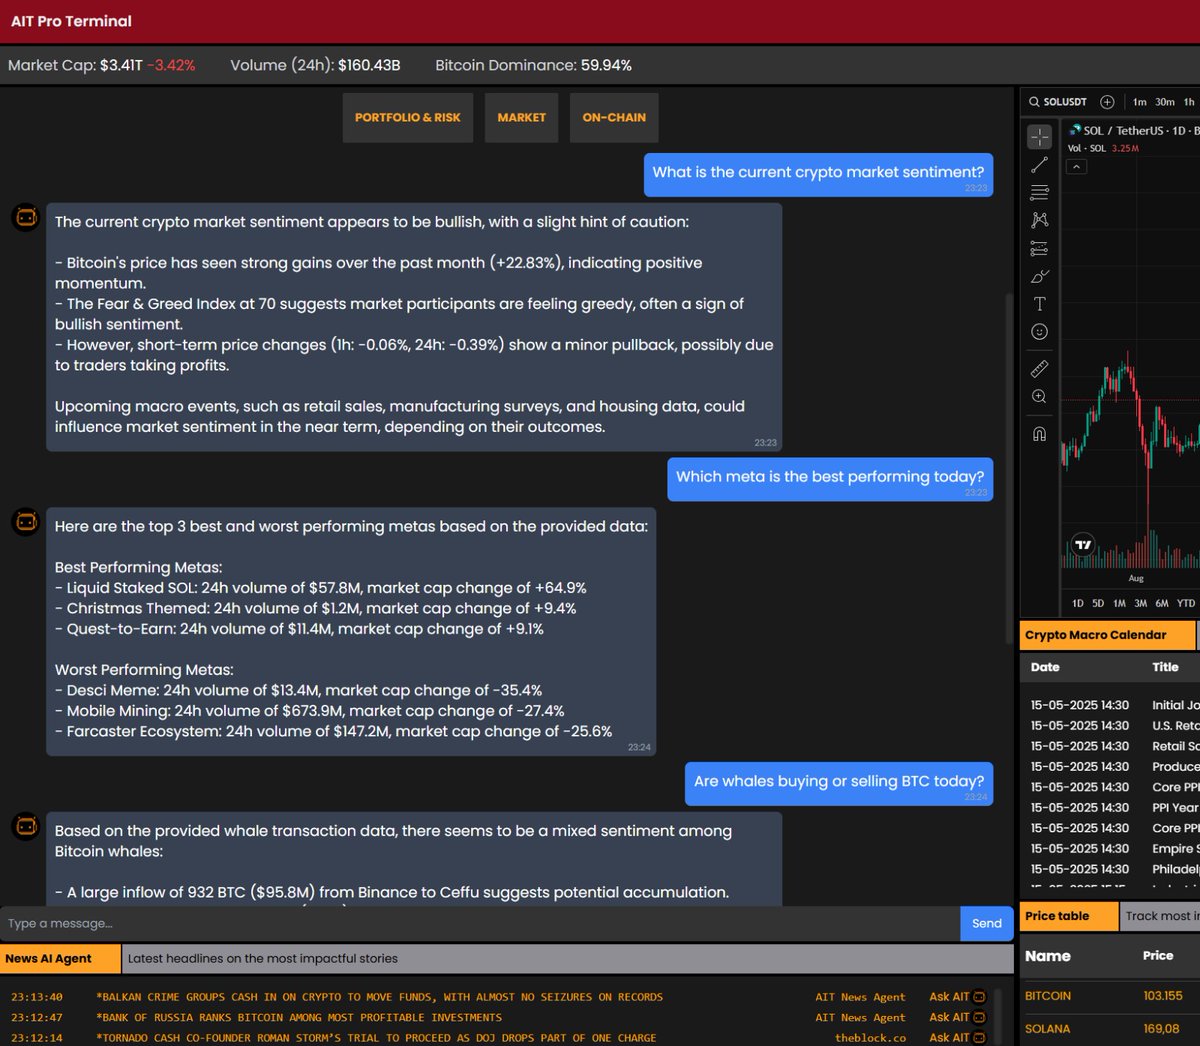The height and width of the screenshot is (1046, 1200).
Task: Switch to the Crypto Macro Calendar tab
Action: tap(1107, 635)
